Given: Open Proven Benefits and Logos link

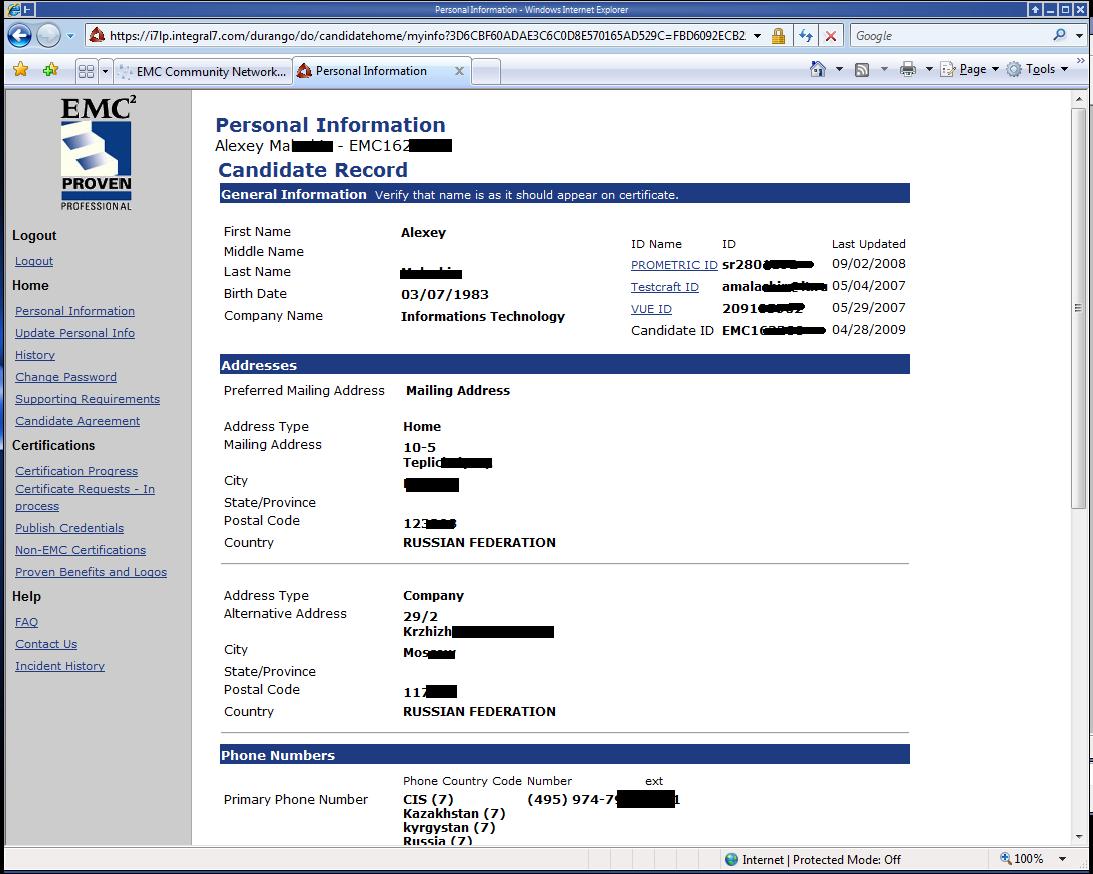Looking at the screenshot, I should [91, 572].
